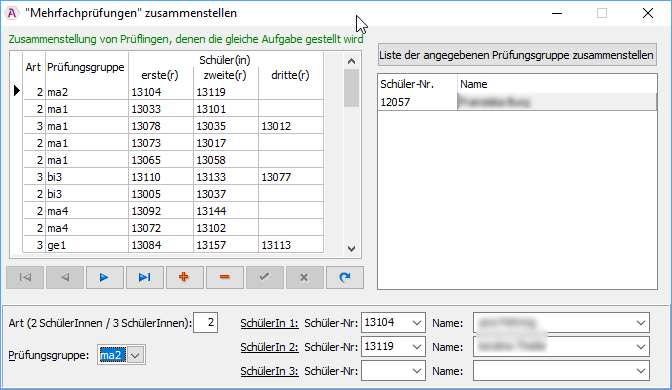Select cell 13144 in ma4 row

click(x=226, y=211)
